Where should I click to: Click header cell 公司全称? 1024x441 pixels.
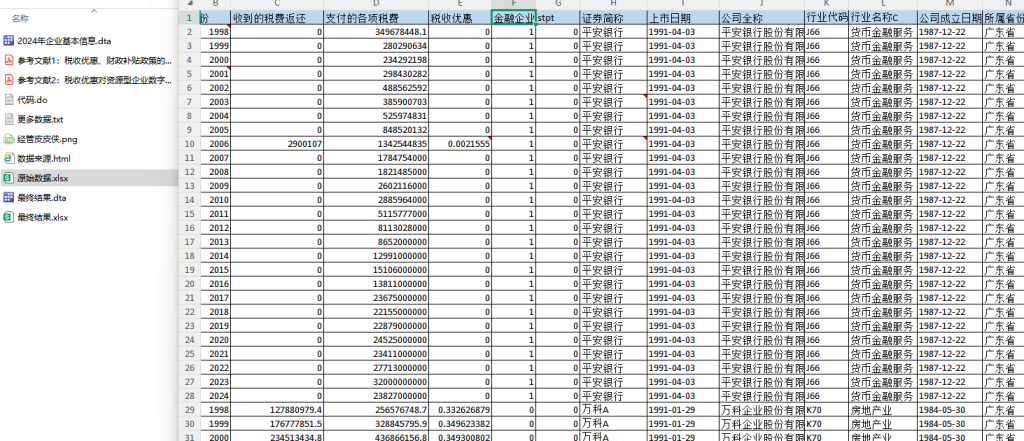click(761, 18)
